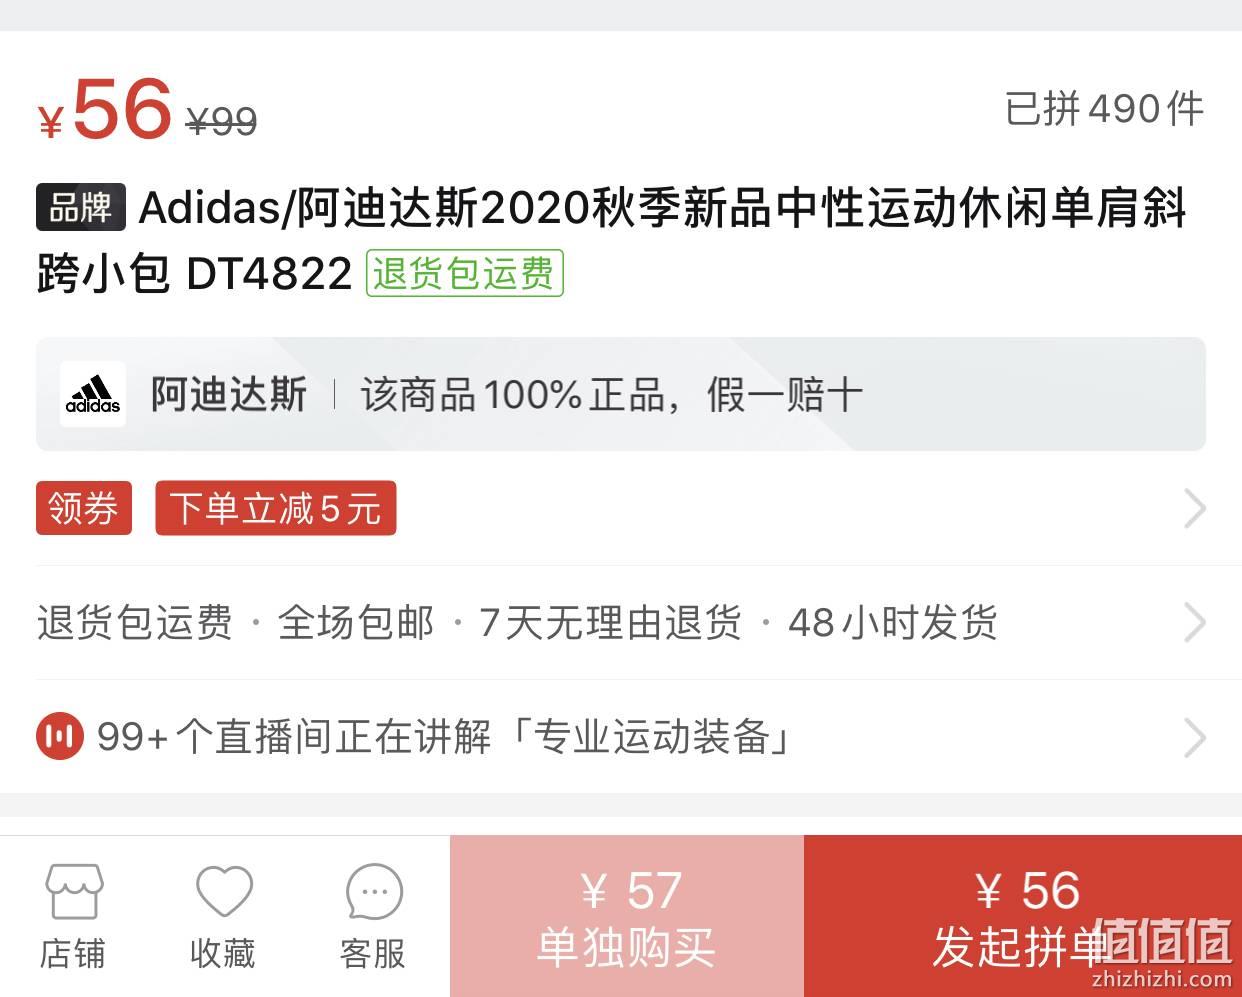Click ¥57 单独购买 button
The width and height of the screenshot is (1242, 997).
[627, 916]
